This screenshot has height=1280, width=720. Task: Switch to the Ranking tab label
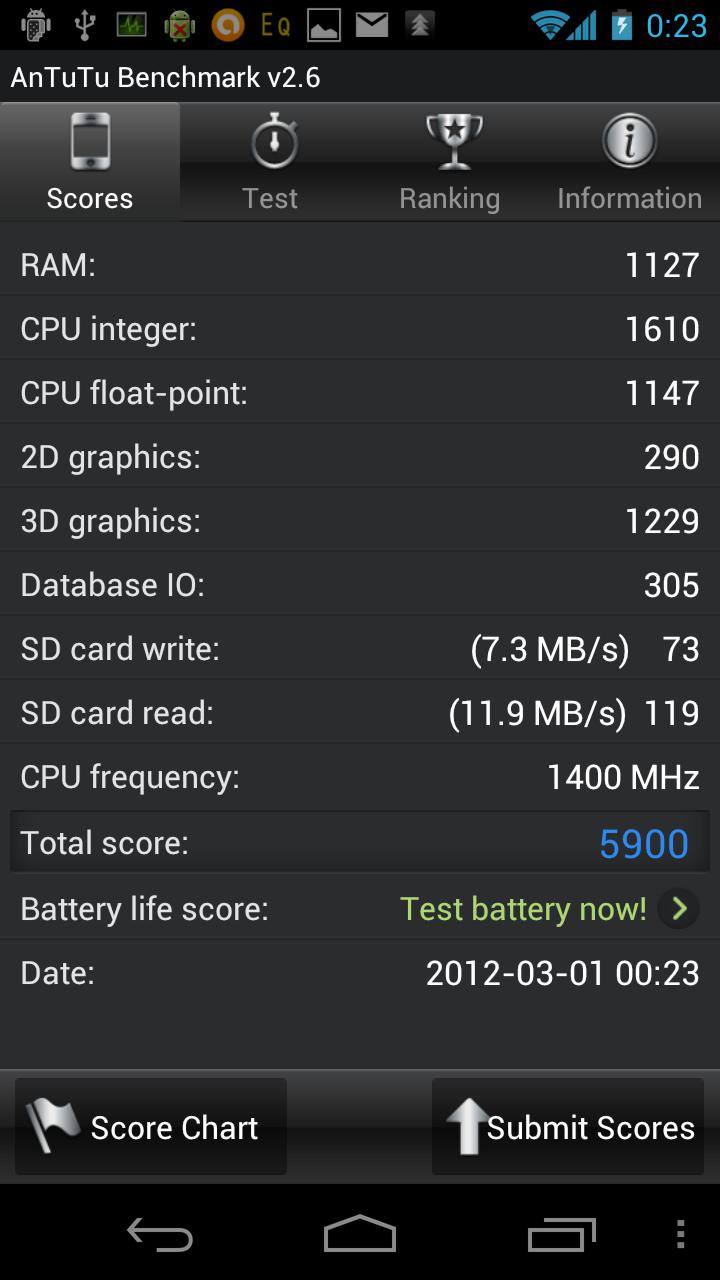[449, 198]
